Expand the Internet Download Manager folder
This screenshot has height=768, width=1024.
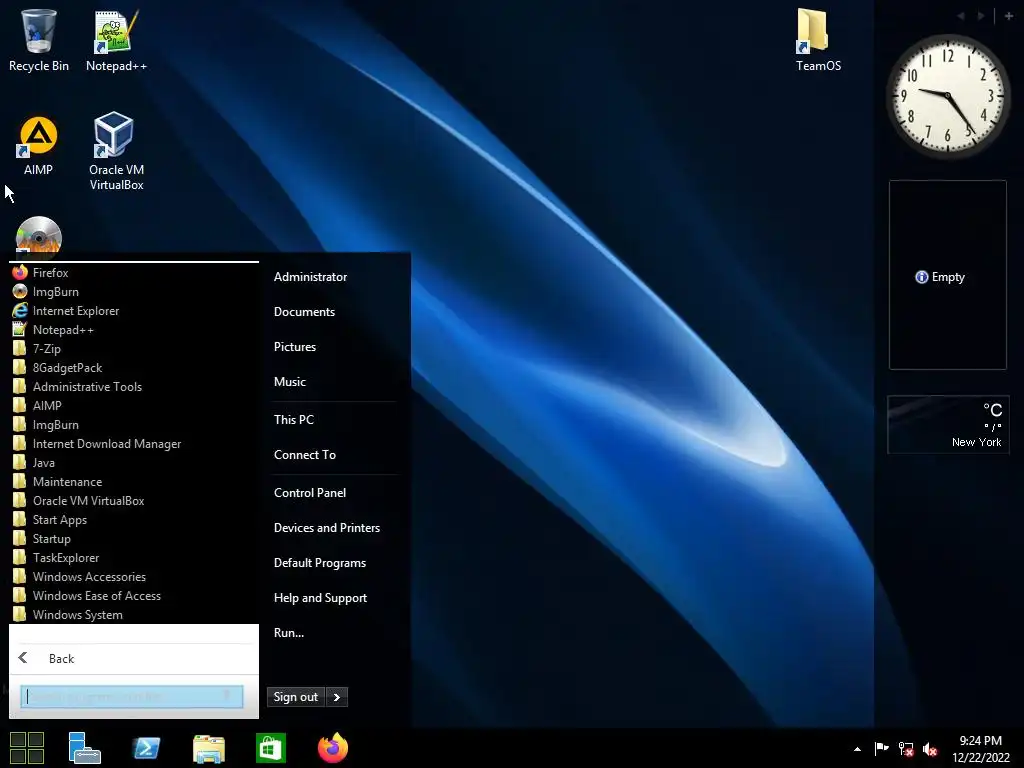[134, 443]
